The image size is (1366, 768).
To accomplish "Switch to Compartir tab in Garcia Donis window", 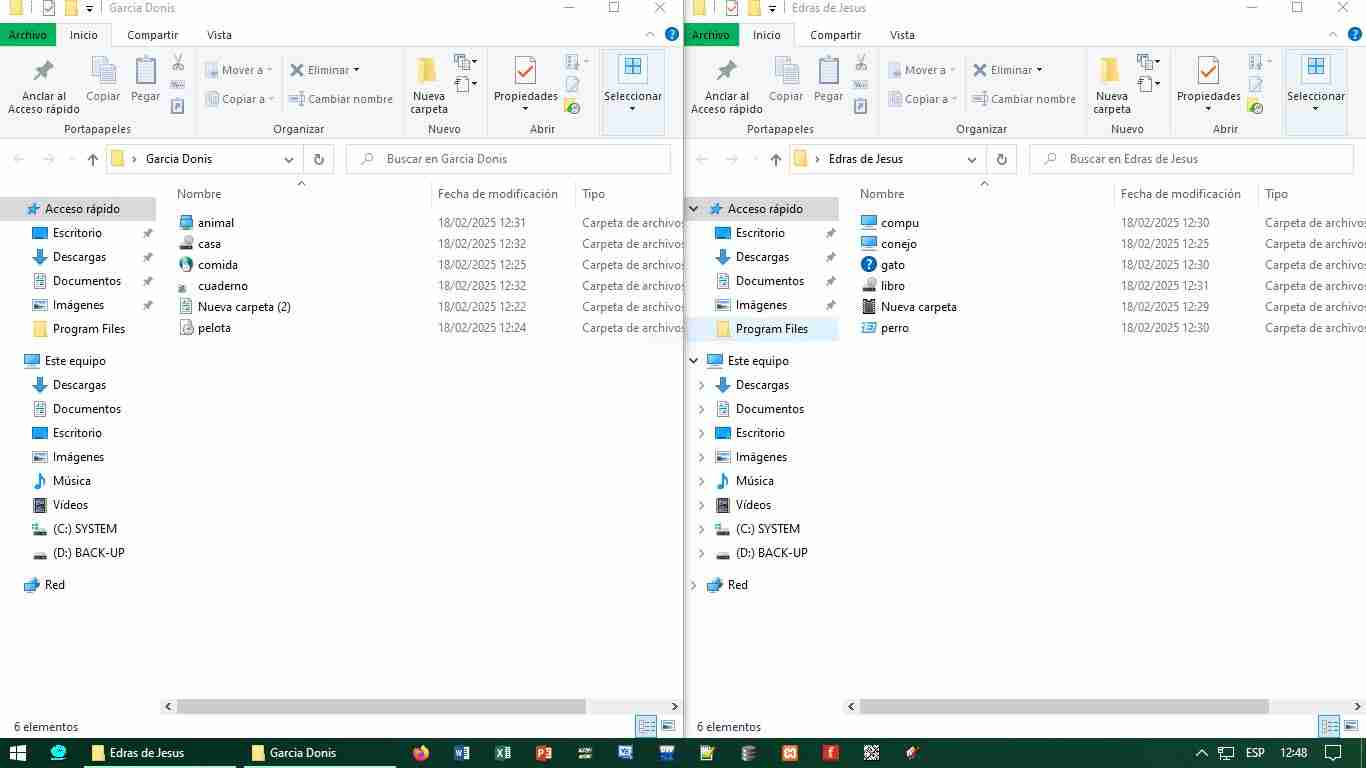I will pyautogui.click(x=153, y=35).
